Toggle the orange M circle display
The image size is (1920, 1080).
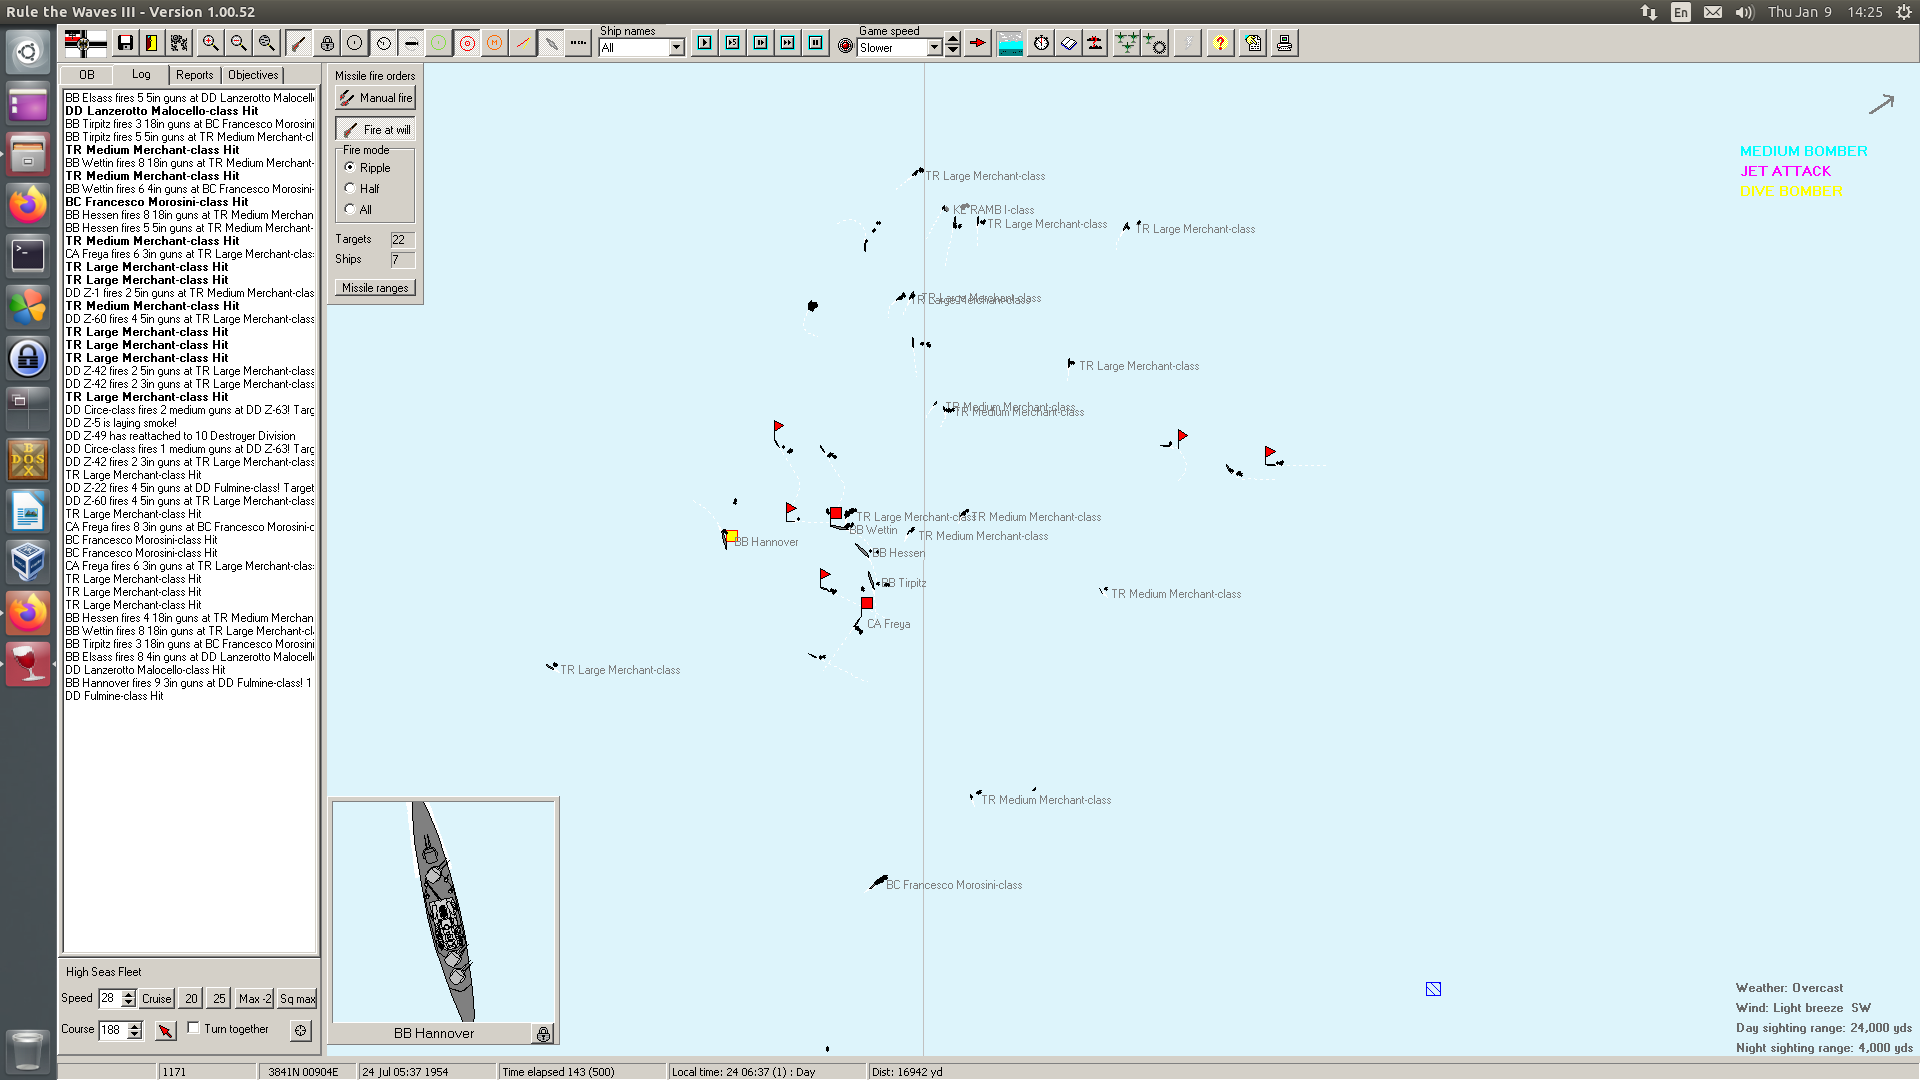[x=495, y=43]
